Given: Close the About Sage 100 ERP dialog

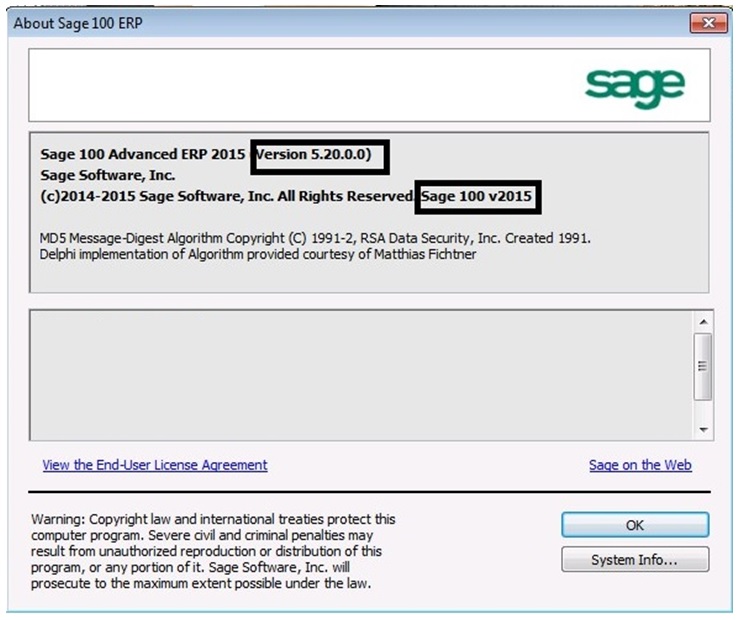Looking at the screenshot, I should [x=708, y=23].
